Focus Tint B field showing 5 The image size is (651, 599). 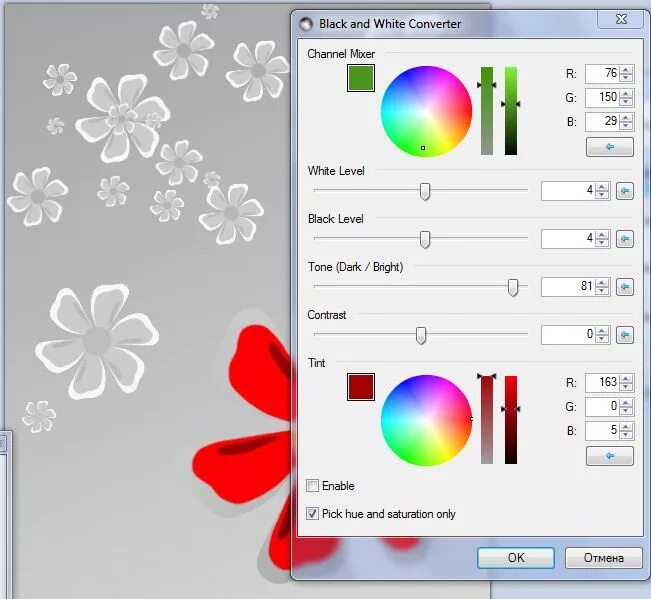[x=602, y=430]
